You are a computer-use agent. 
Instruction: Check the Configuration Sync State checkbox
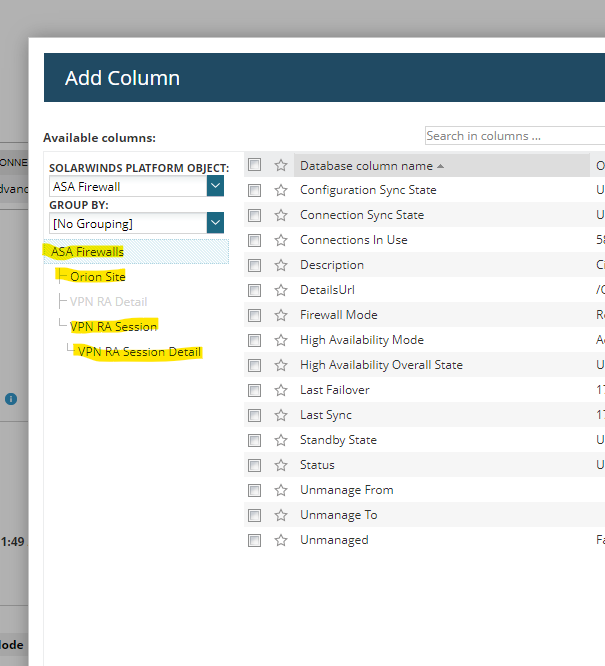pos(254,190)
